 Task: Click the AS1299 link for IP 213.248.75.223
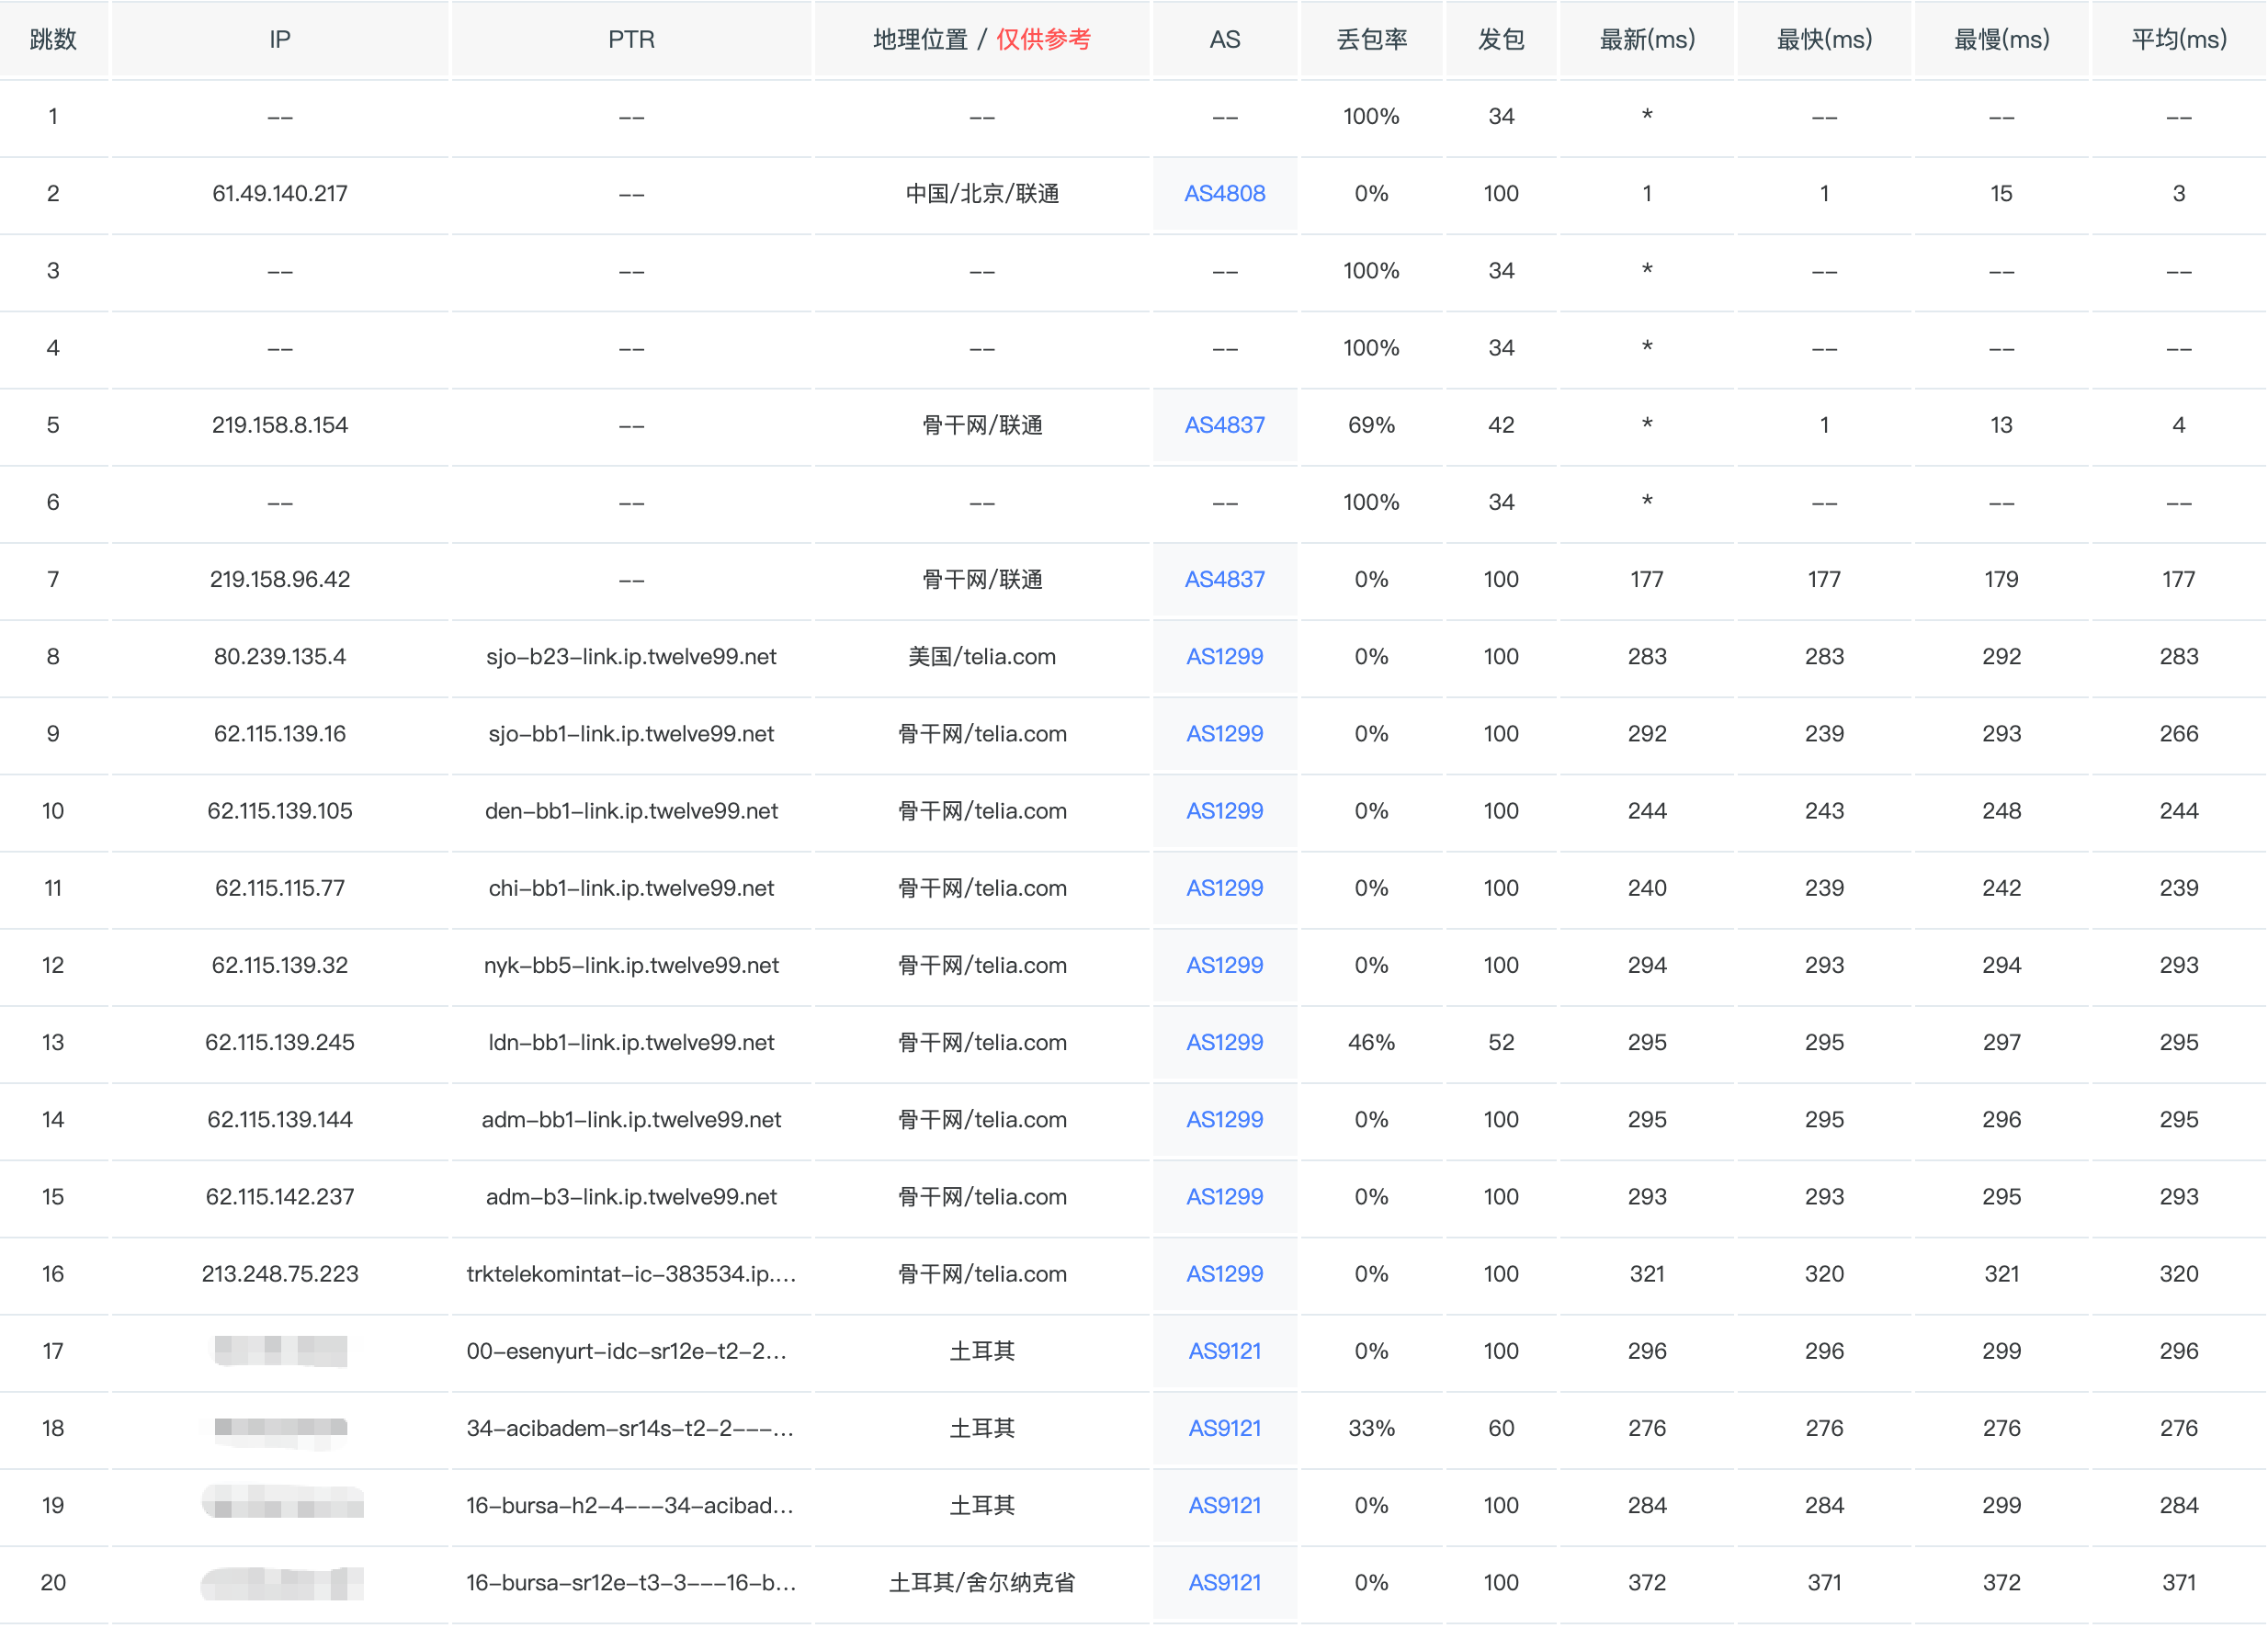(x=1224, y=1273)
